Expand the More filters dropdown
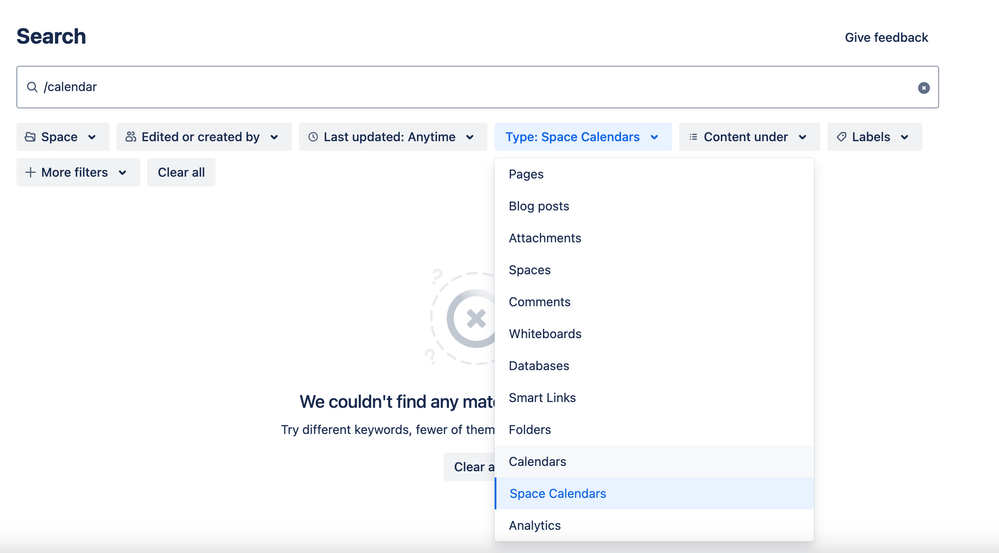 (78, 173)
